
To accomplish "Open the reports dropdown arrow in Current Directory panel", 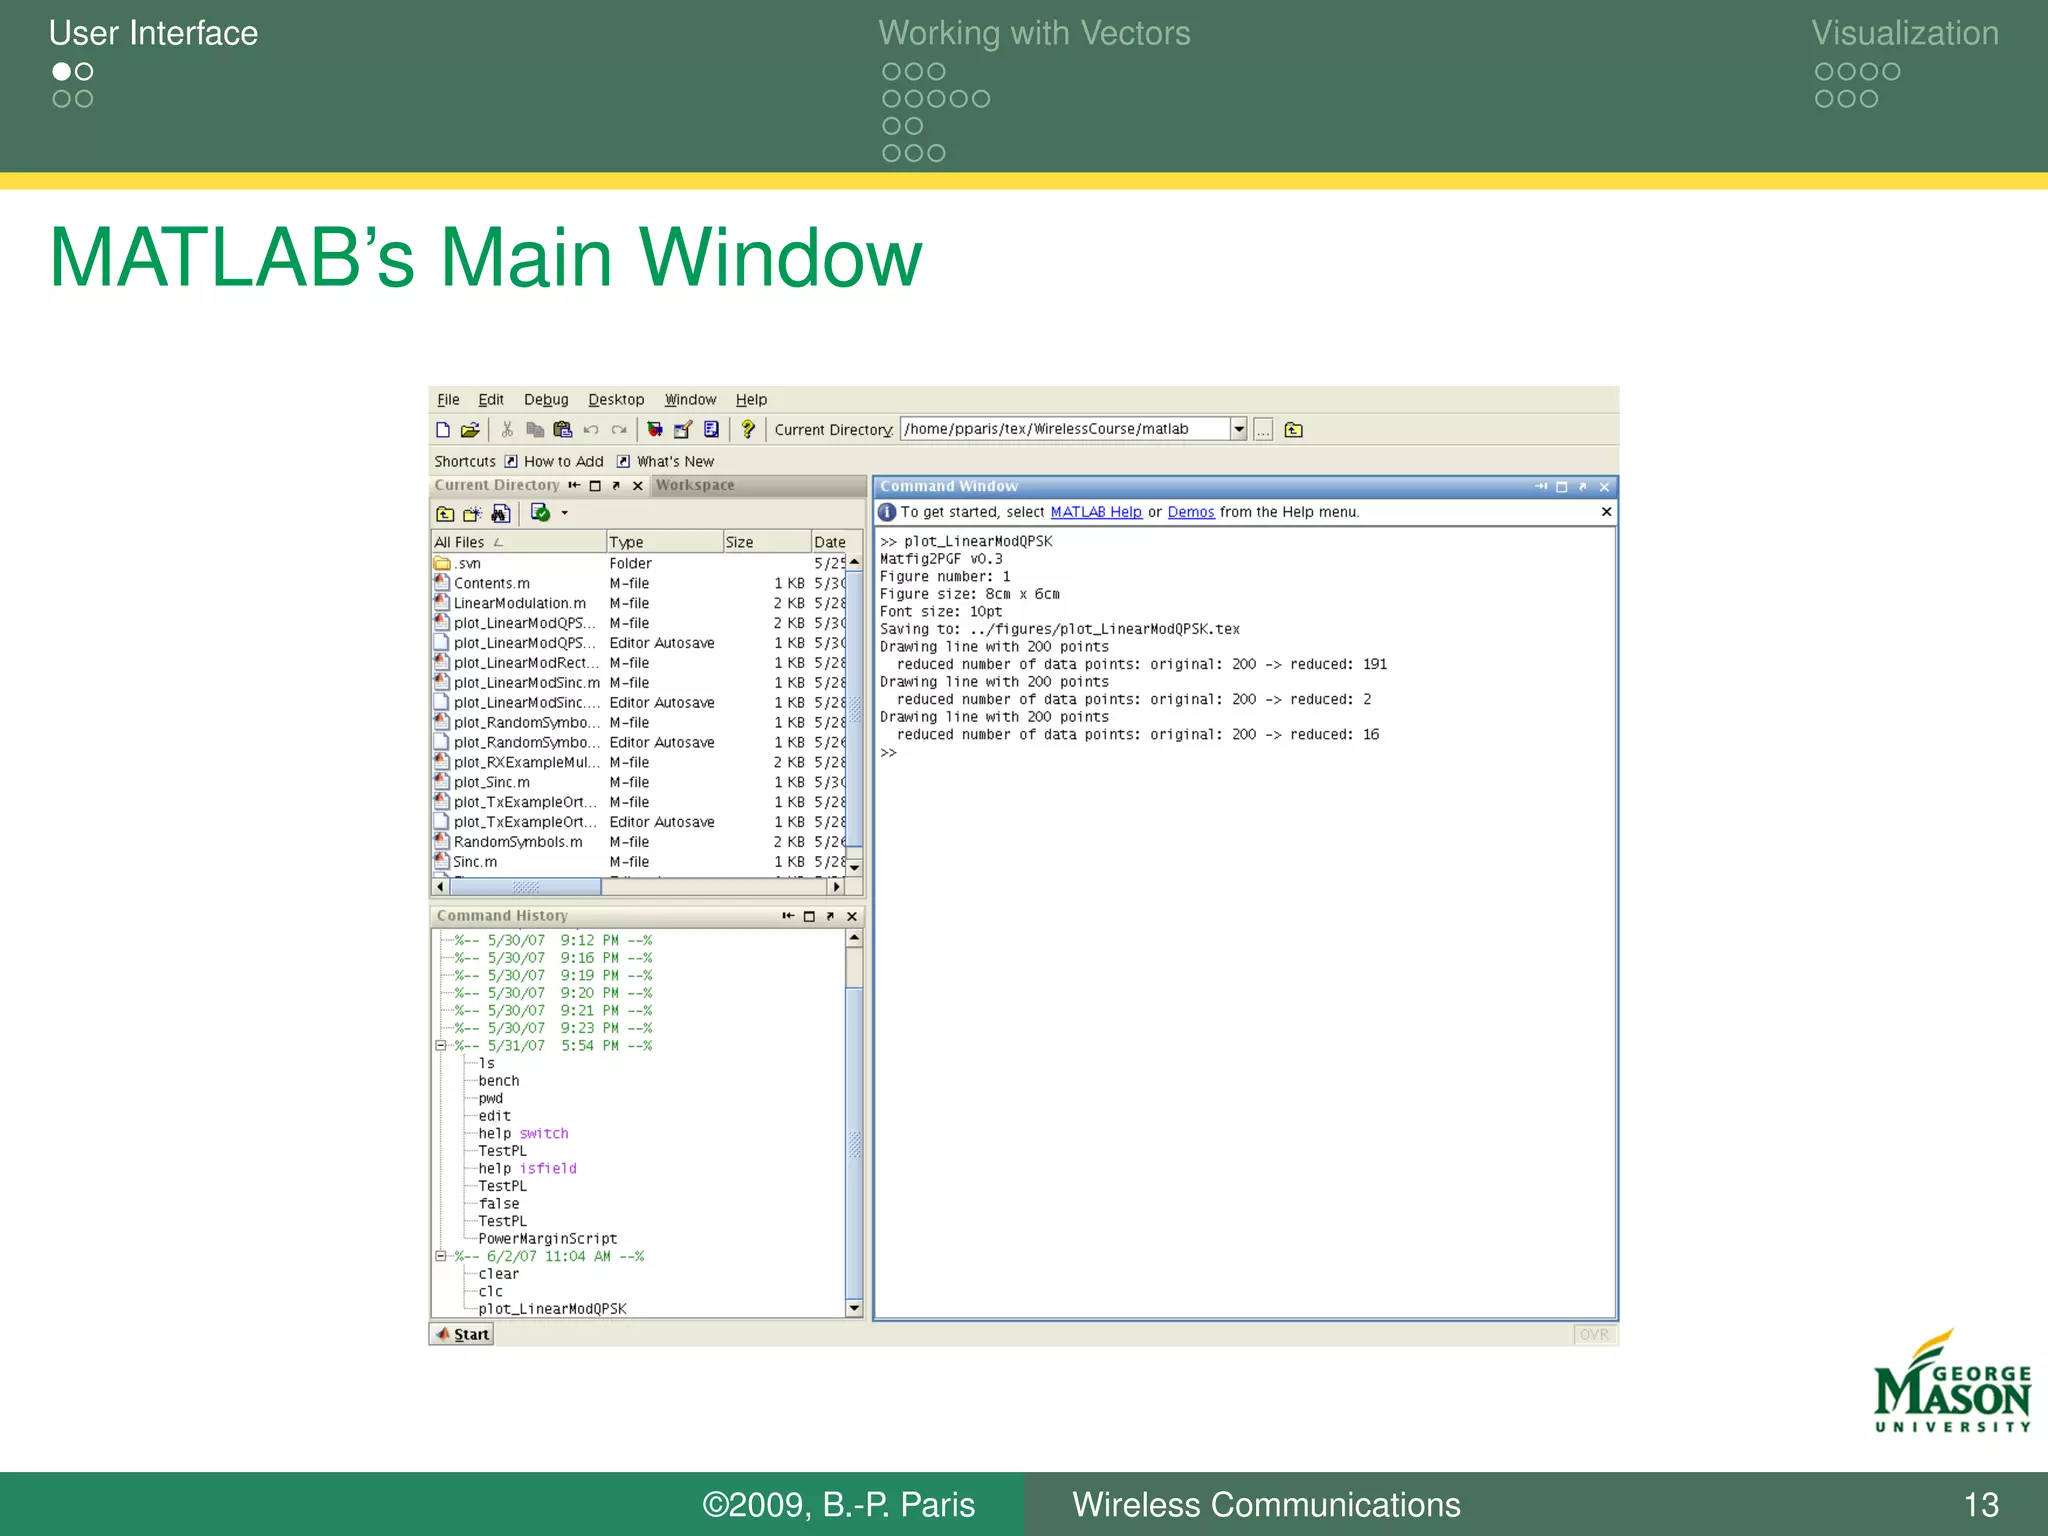I will click(565, 513).
